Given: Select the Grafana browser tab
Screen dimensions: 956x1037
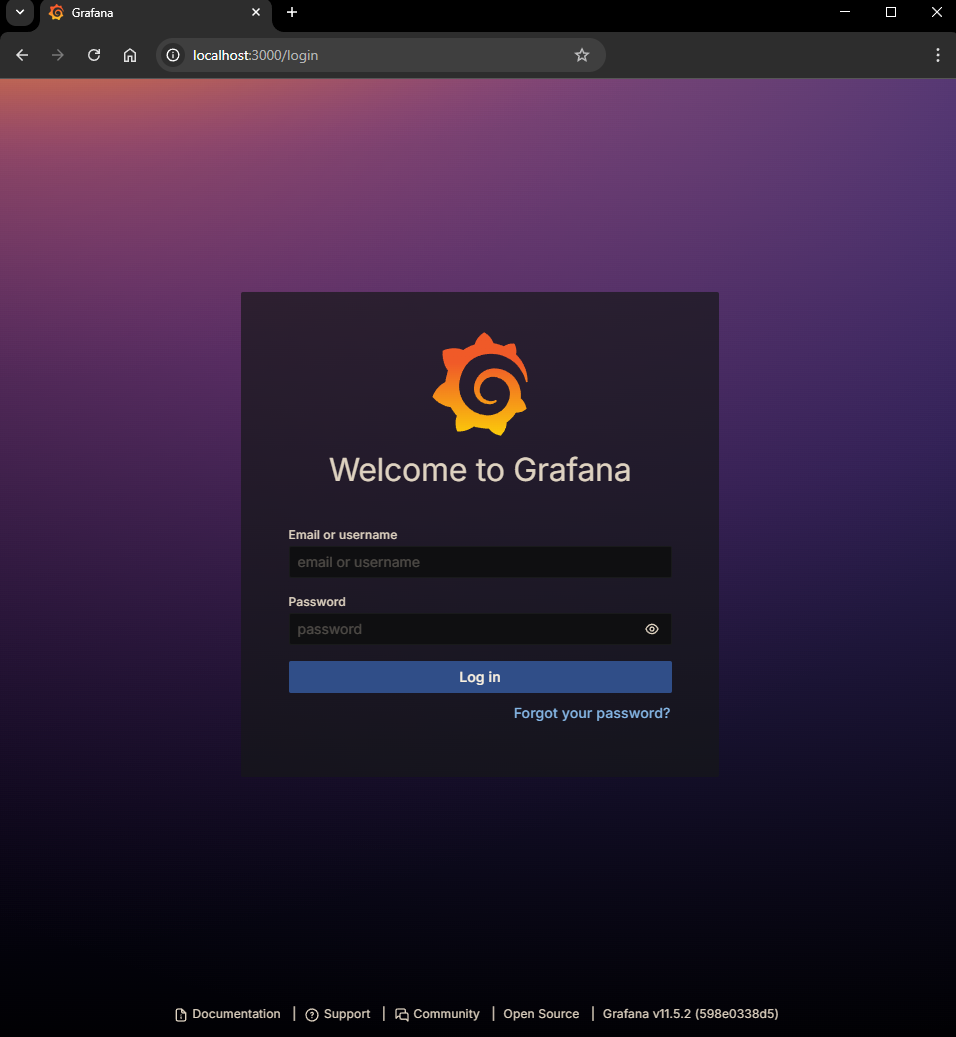Looking at the screenshot, I should coord(155,13).
